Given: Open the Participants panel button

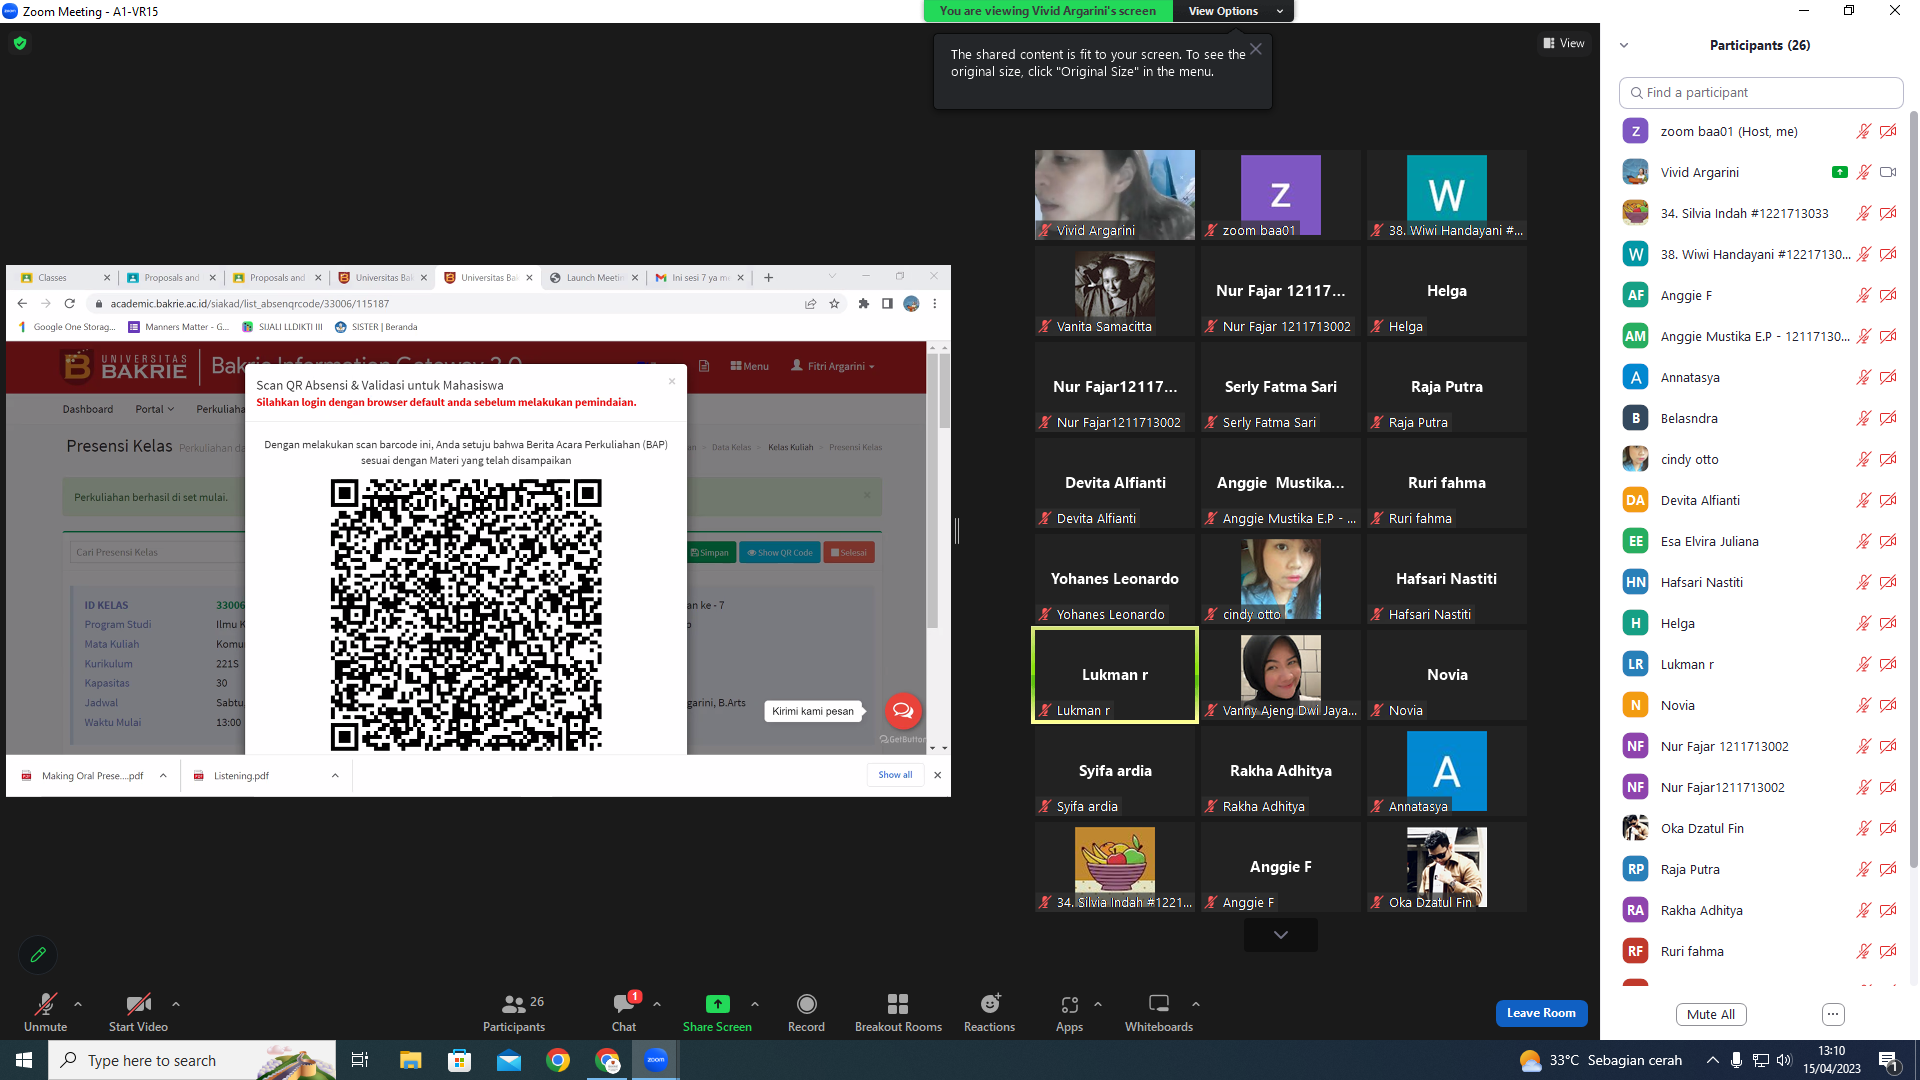Looking at the screenshot, I should pos(514,1012).
